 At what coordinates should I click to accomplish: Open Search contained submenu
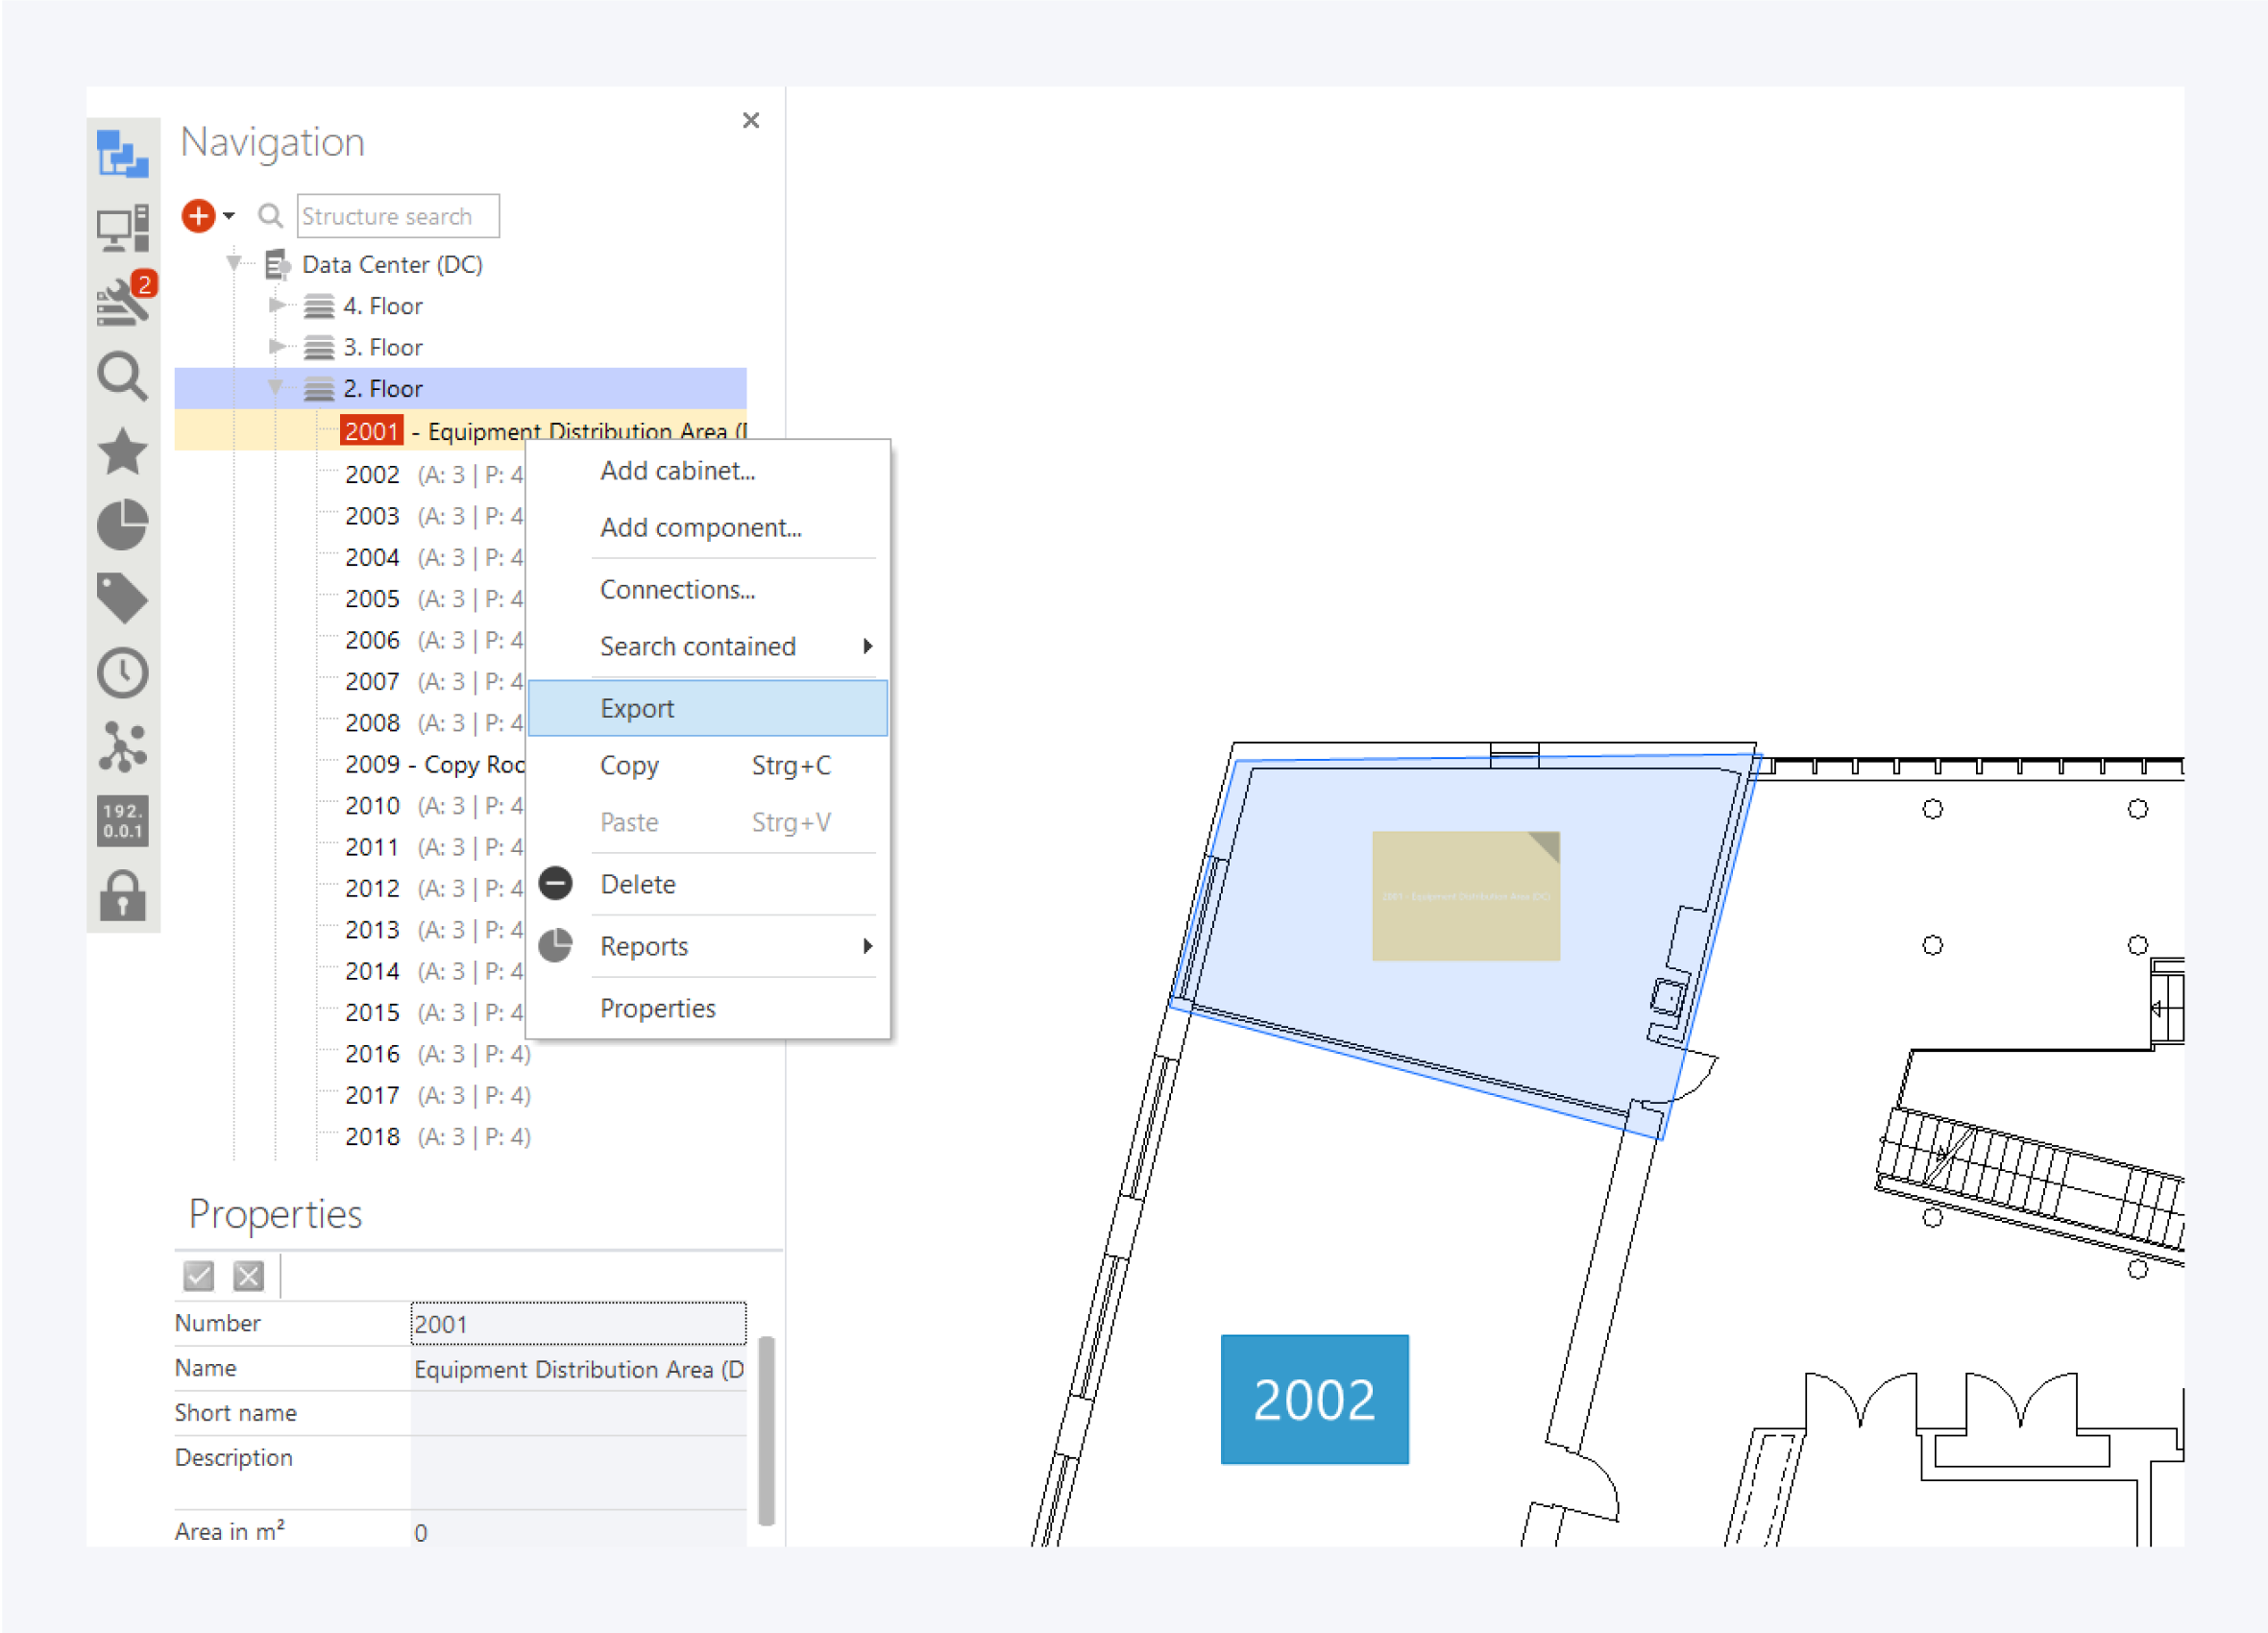coord(698,646)
